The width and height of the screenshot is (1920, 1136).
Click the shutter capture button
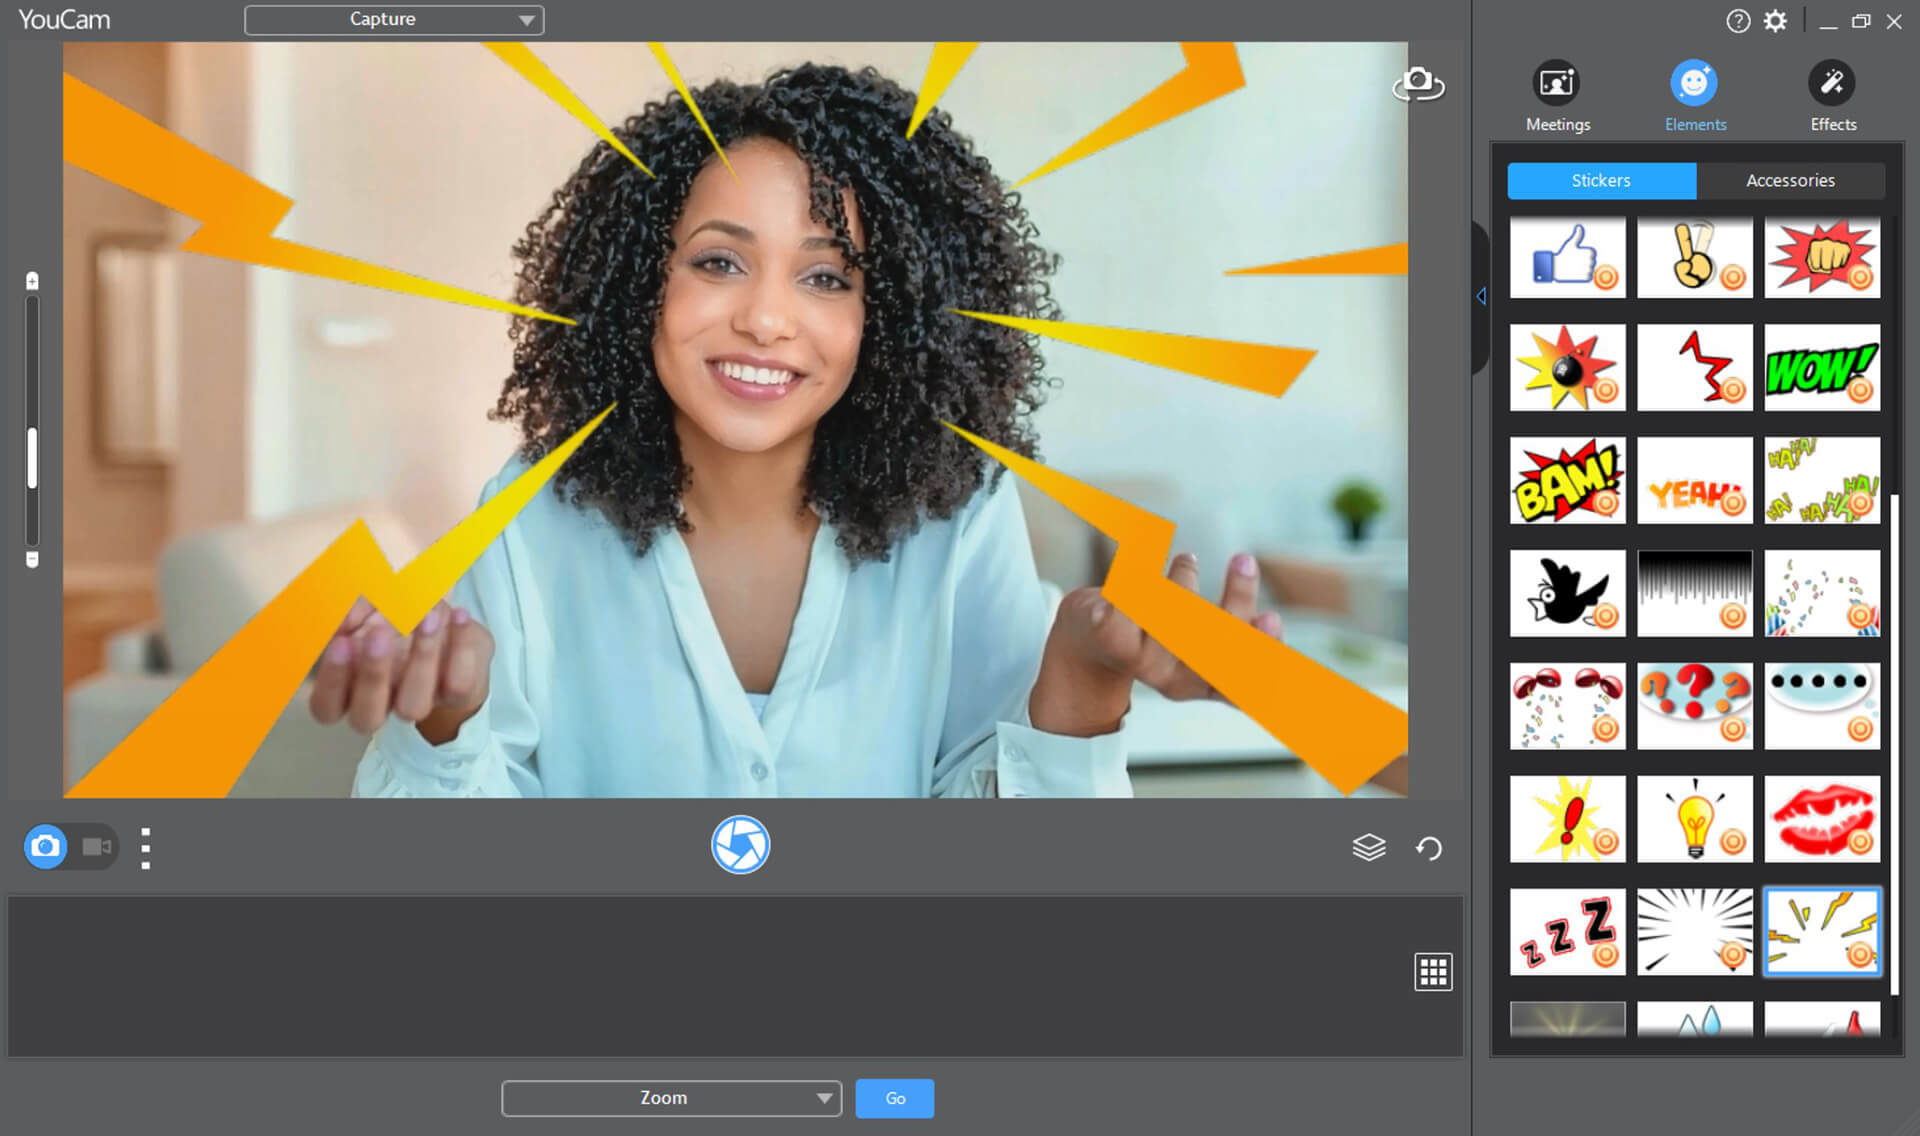coord(741,844)
